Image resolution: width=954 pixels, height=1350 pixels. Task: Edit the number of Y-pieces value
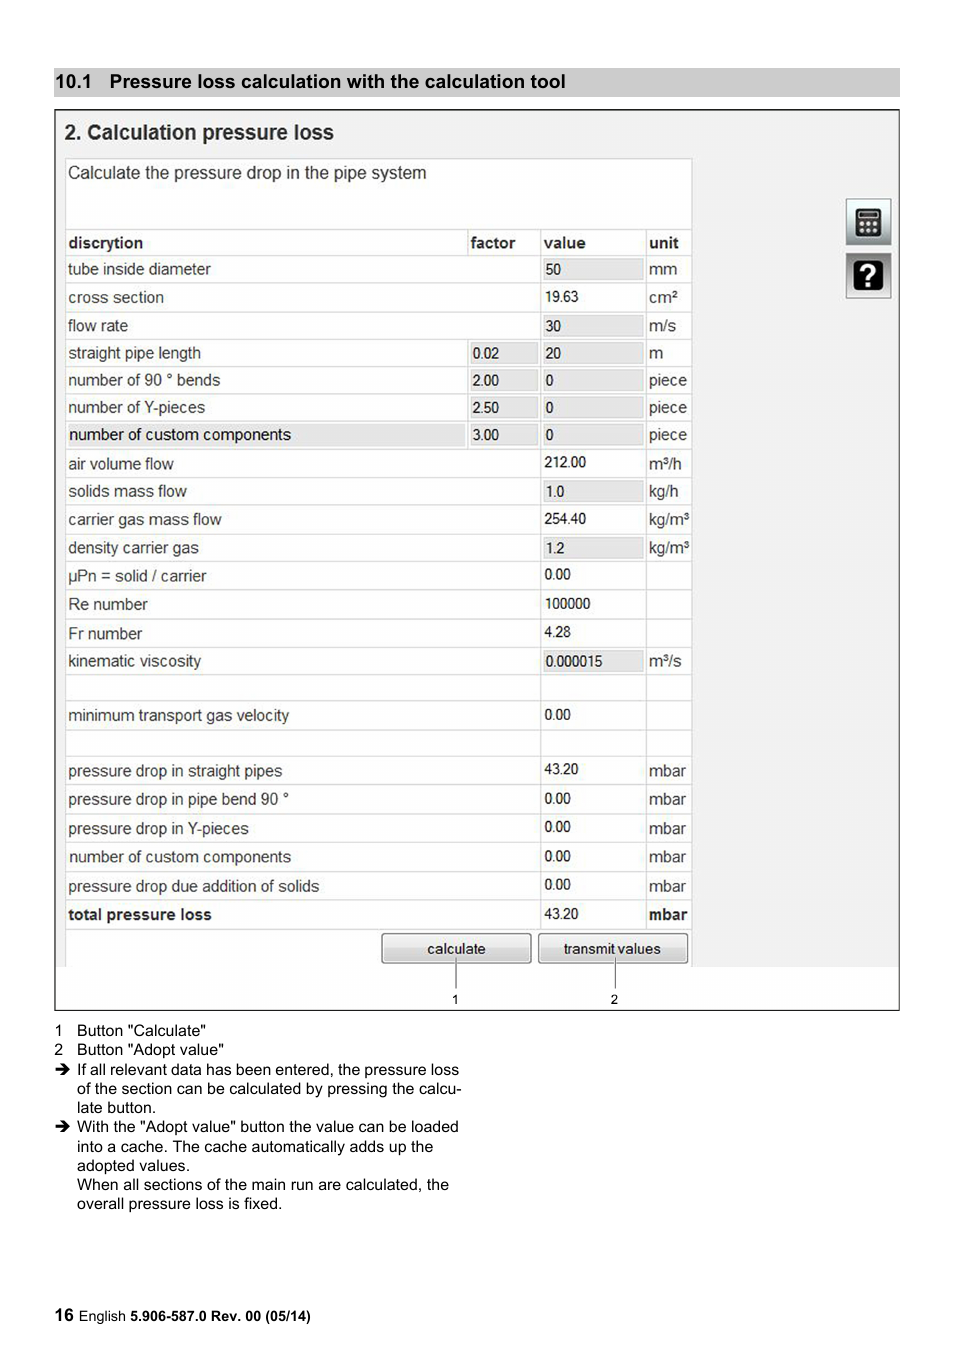pyautogui.click(x=592, y=407)
